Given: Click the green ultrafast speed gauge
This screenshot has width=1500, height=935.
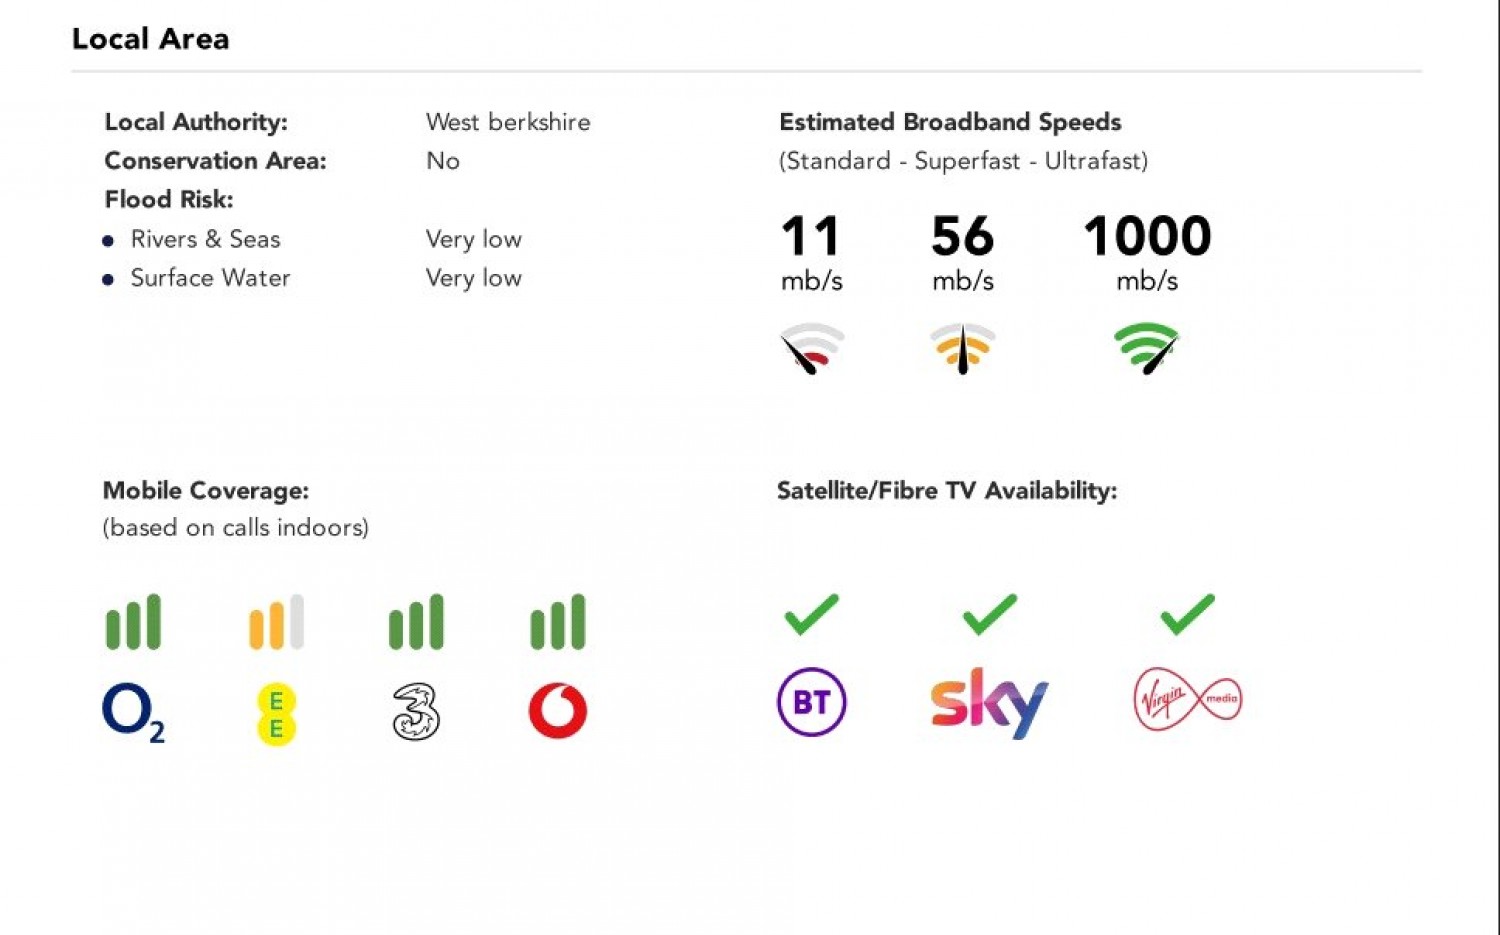Looking at the screenshot, I should point(1146,348).
